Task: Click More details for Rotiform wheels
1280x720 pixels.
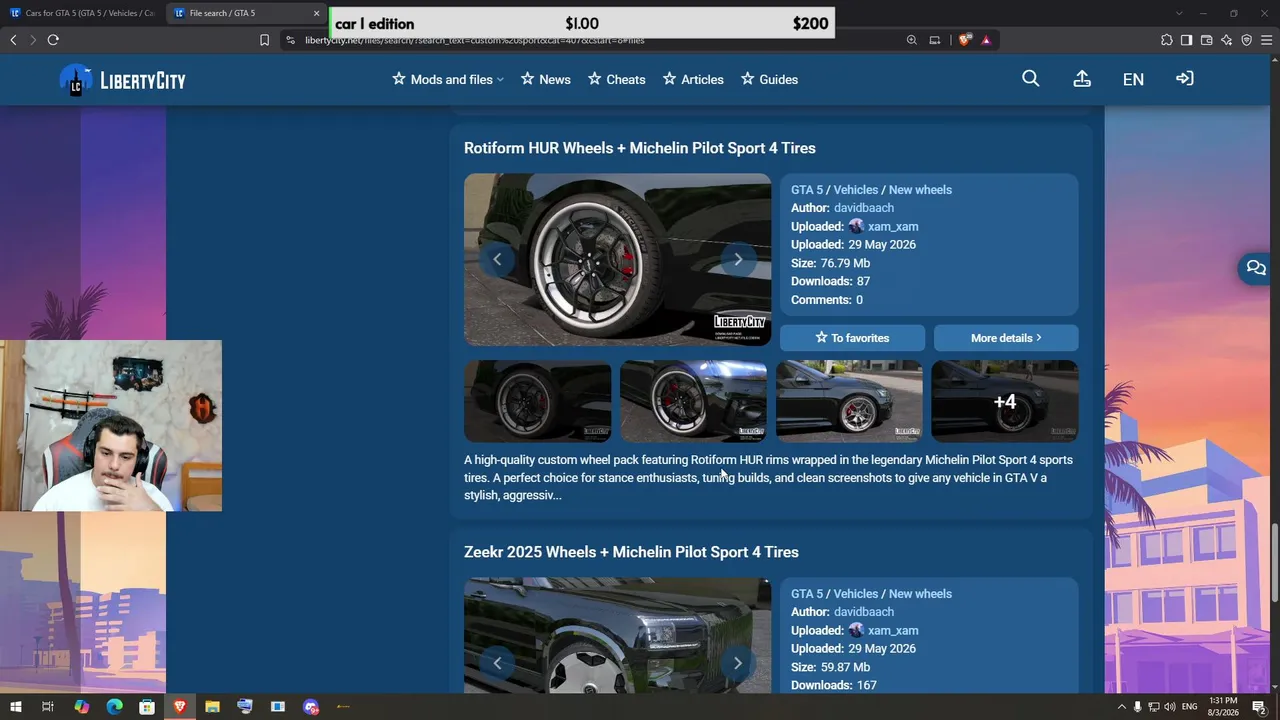Action: (x=1006, y=338)
